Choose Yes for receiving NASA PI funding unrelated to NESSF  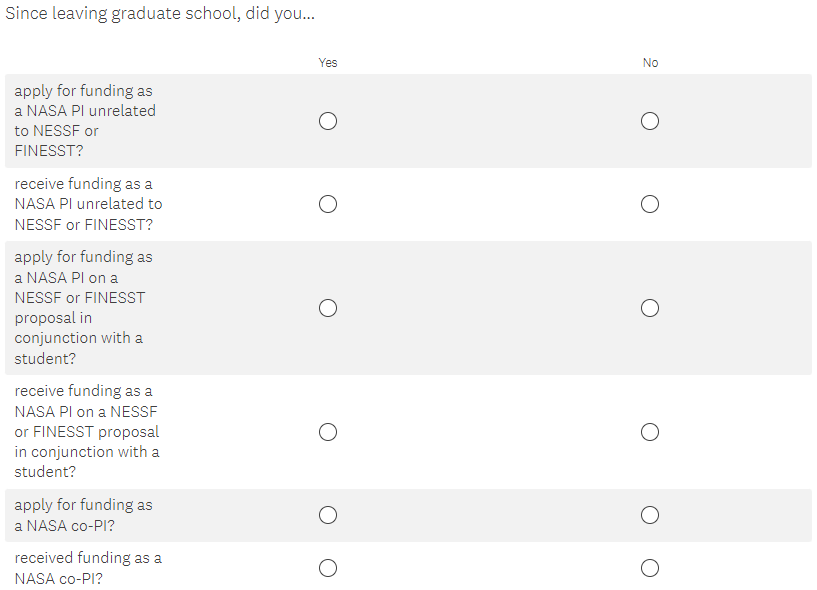point(328,204)
